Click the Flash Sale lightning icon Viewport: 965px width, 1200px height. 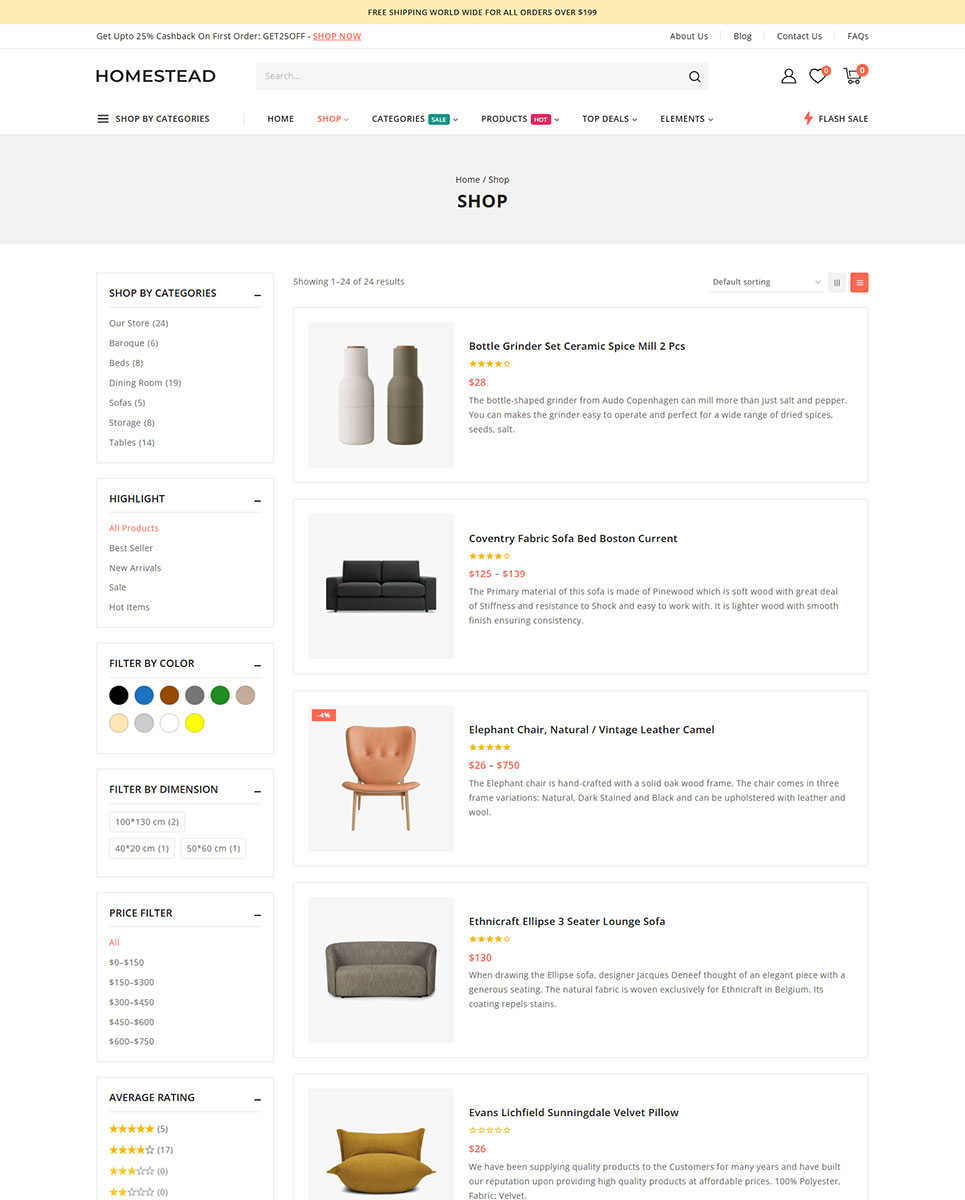[808, 118]
